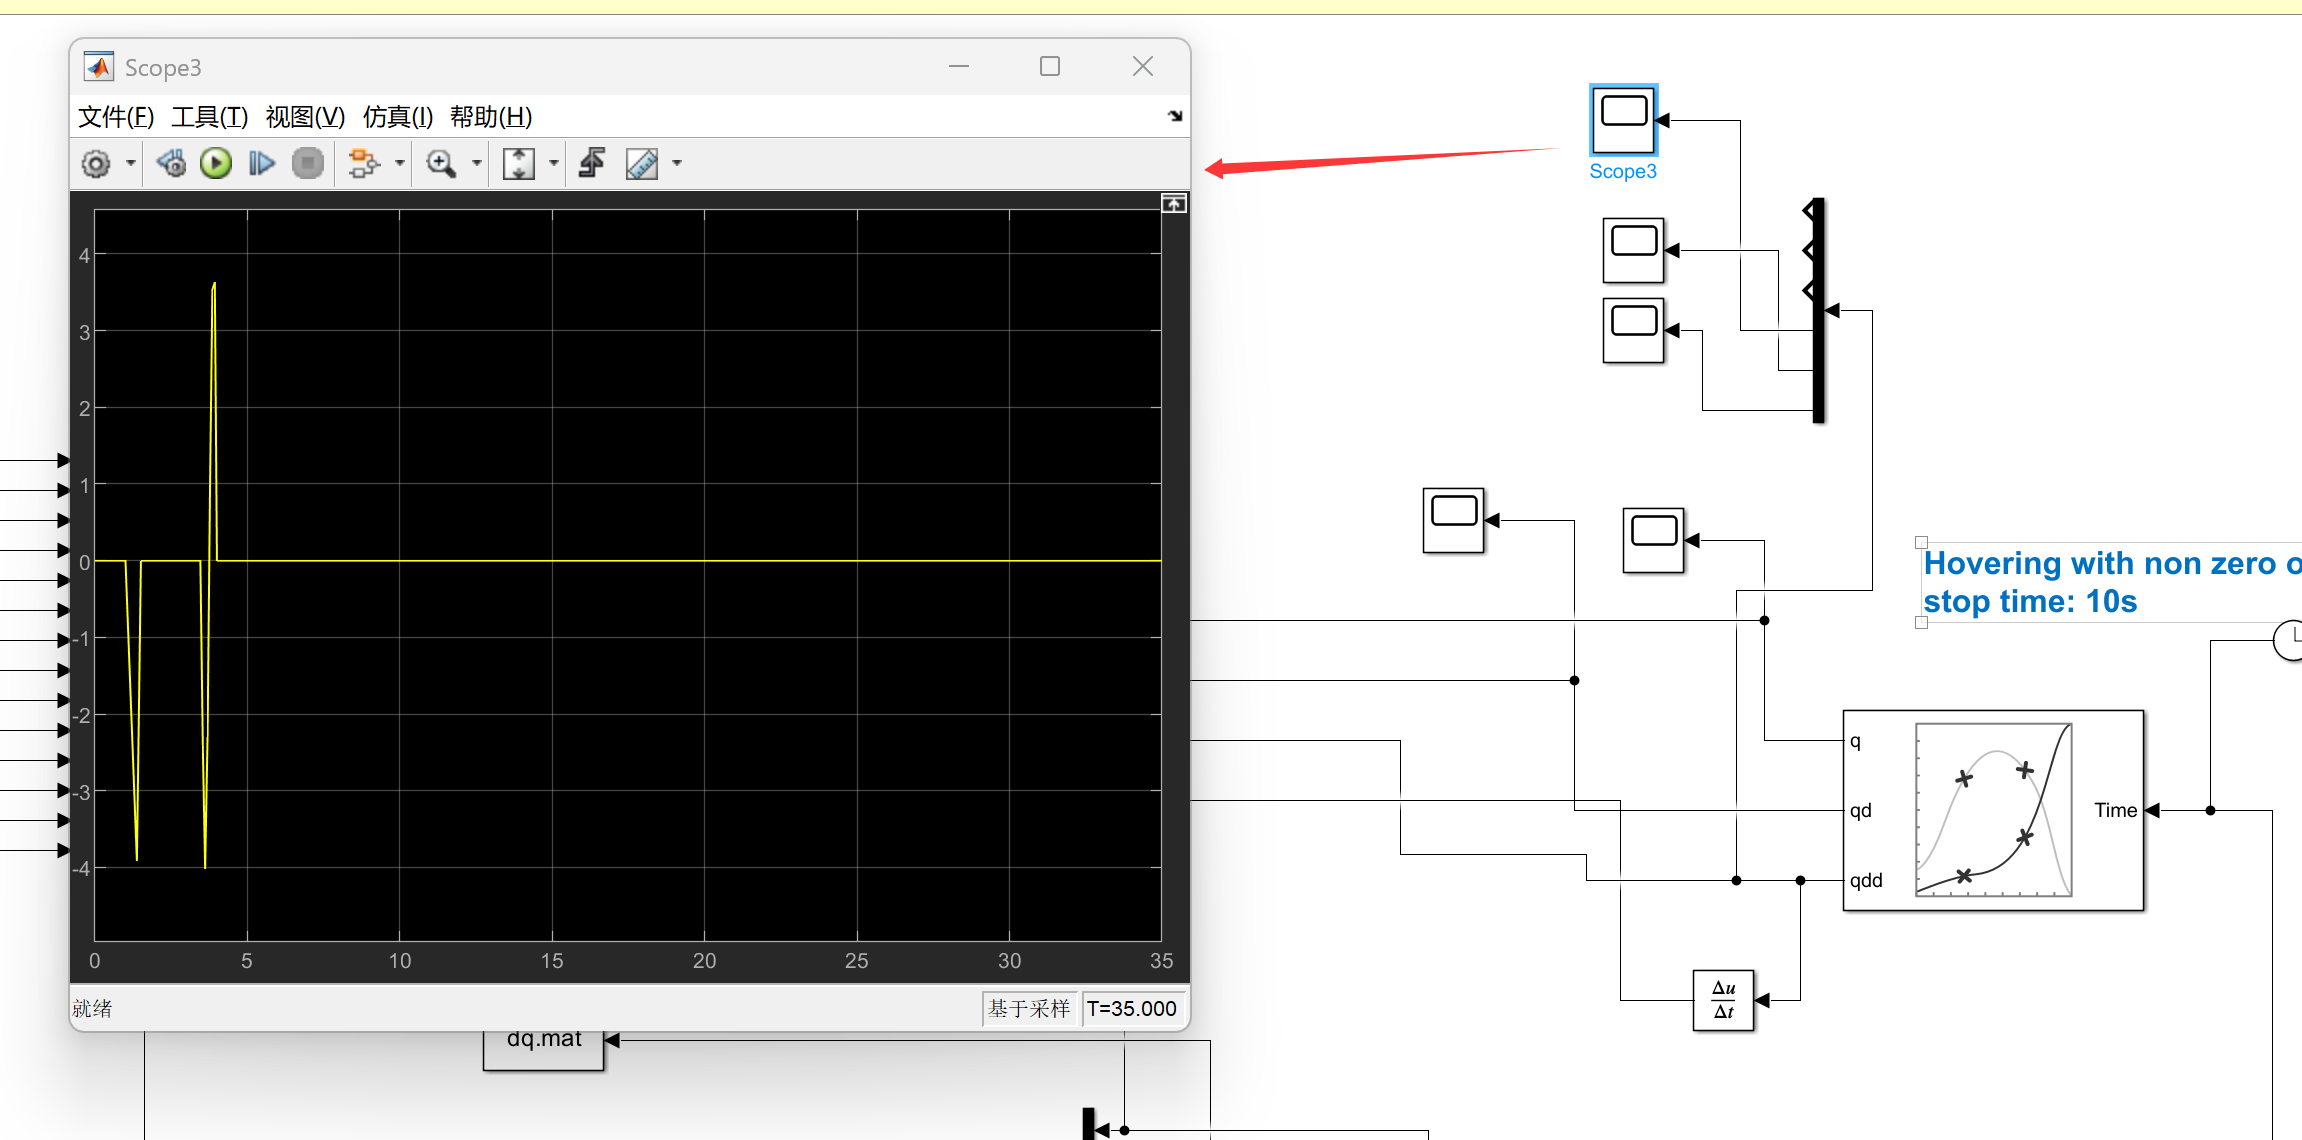Screen dimensions: 2302x1140
Task: Expand the zoom tool dropdown arrow
Action: tap(476, 163)
